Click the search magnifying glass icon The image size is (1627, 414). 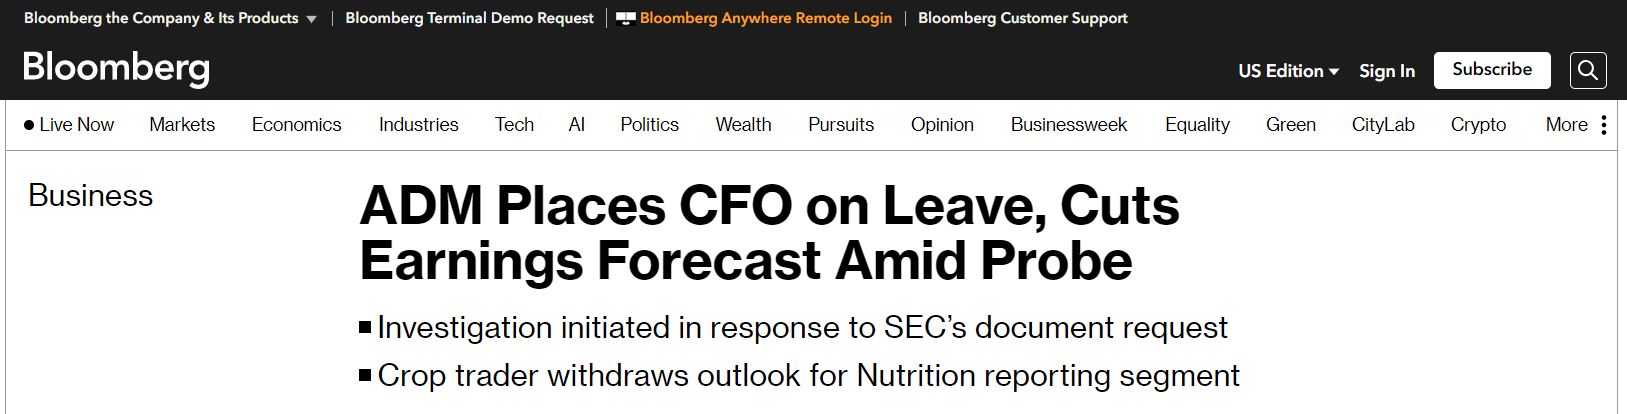pos(1588,71)
